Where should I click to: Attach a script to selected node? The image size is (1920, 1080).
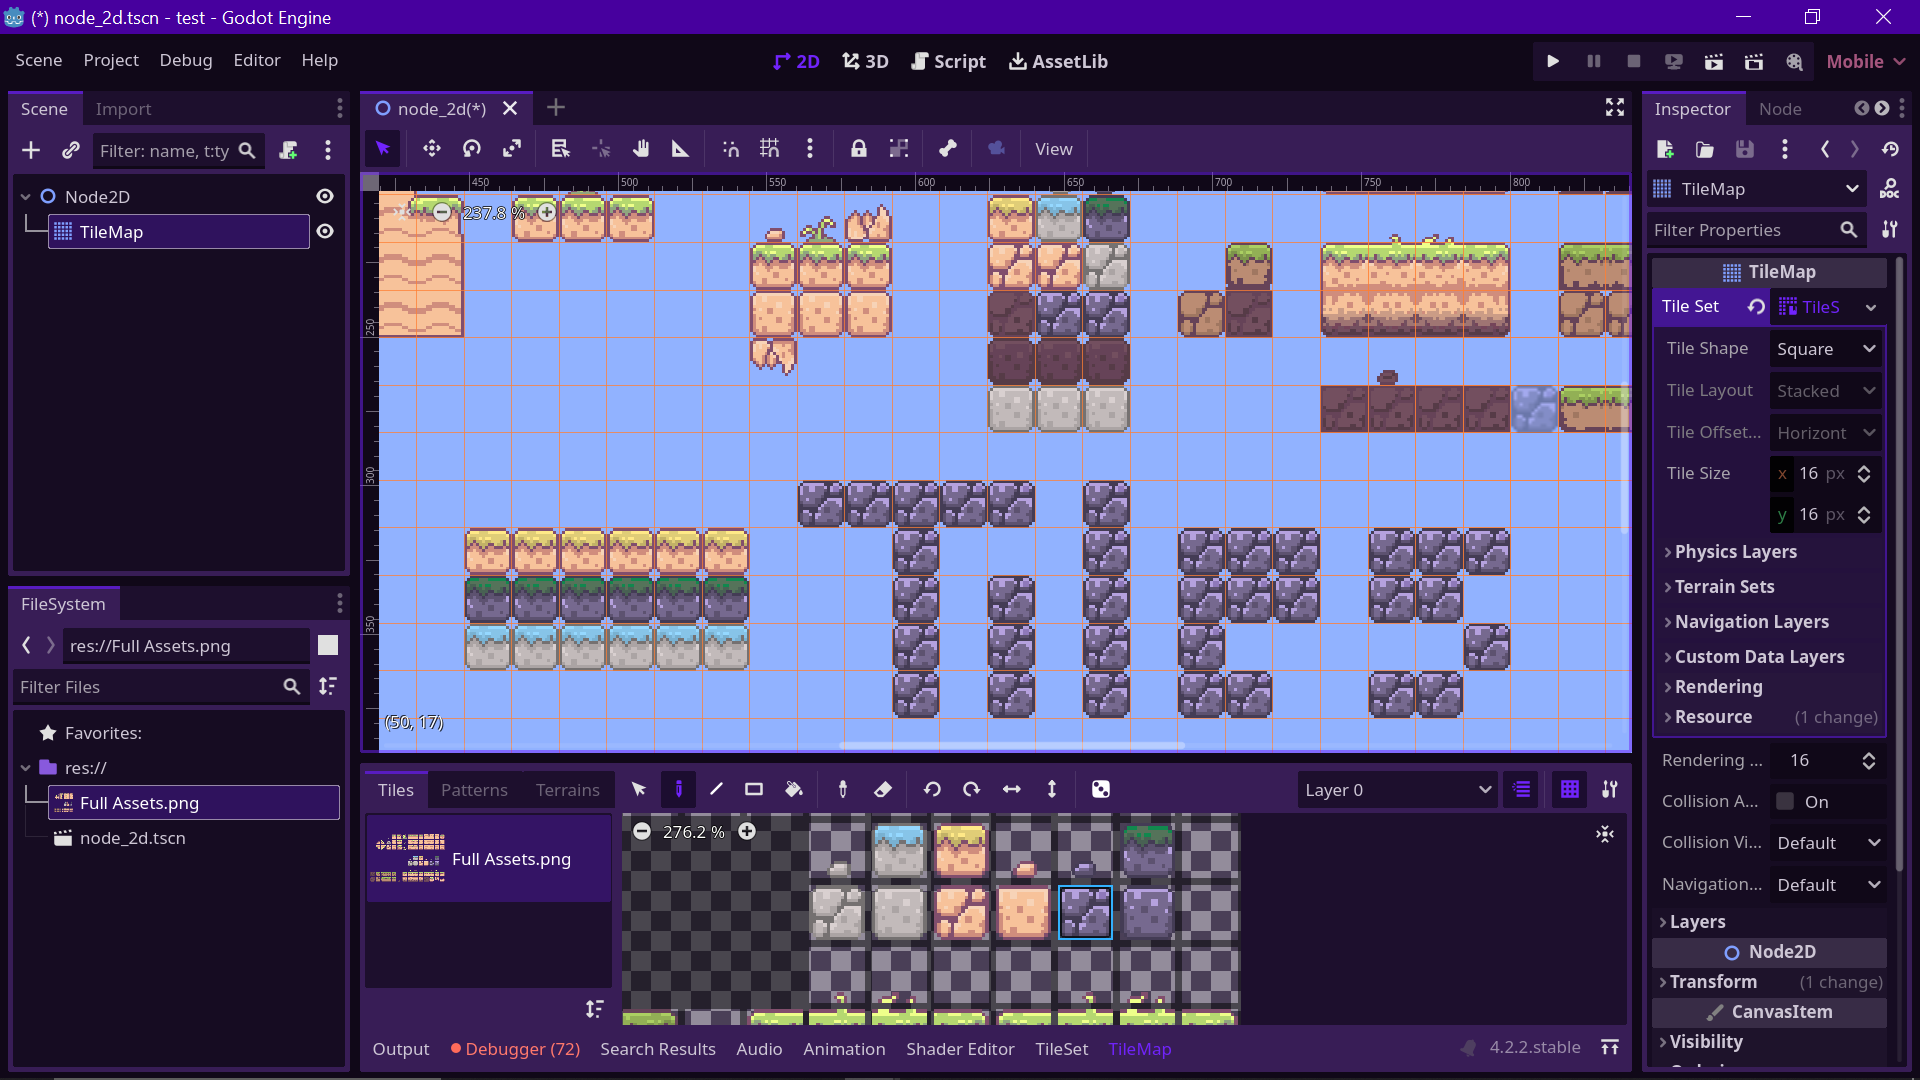288,150
